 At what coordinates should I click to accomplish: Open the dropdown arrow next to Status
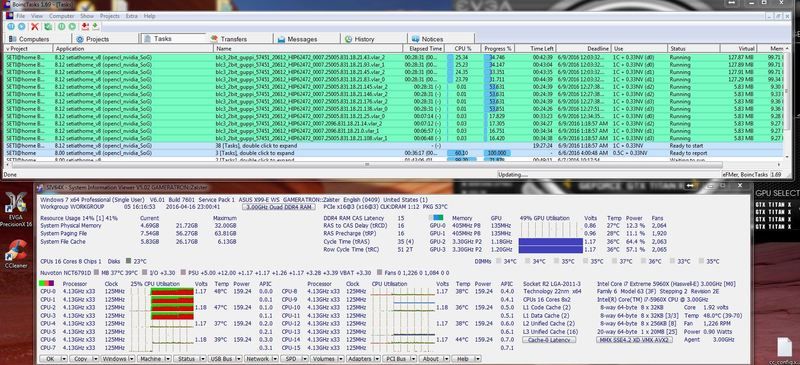coord(203,359)
